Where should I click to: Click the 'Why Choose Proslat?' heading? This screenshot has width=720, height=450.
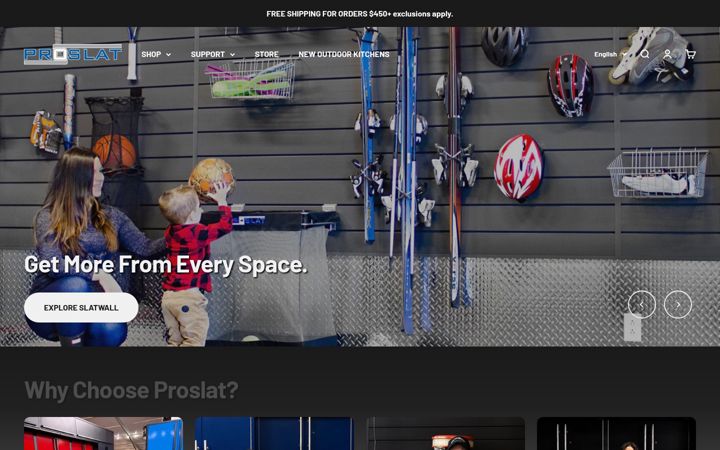[x=131, y=390]
